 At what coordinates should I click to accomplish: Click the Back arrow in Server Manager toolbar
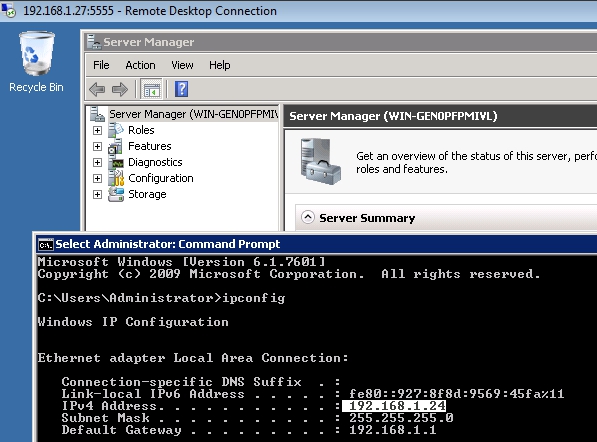tap(97, 89)
